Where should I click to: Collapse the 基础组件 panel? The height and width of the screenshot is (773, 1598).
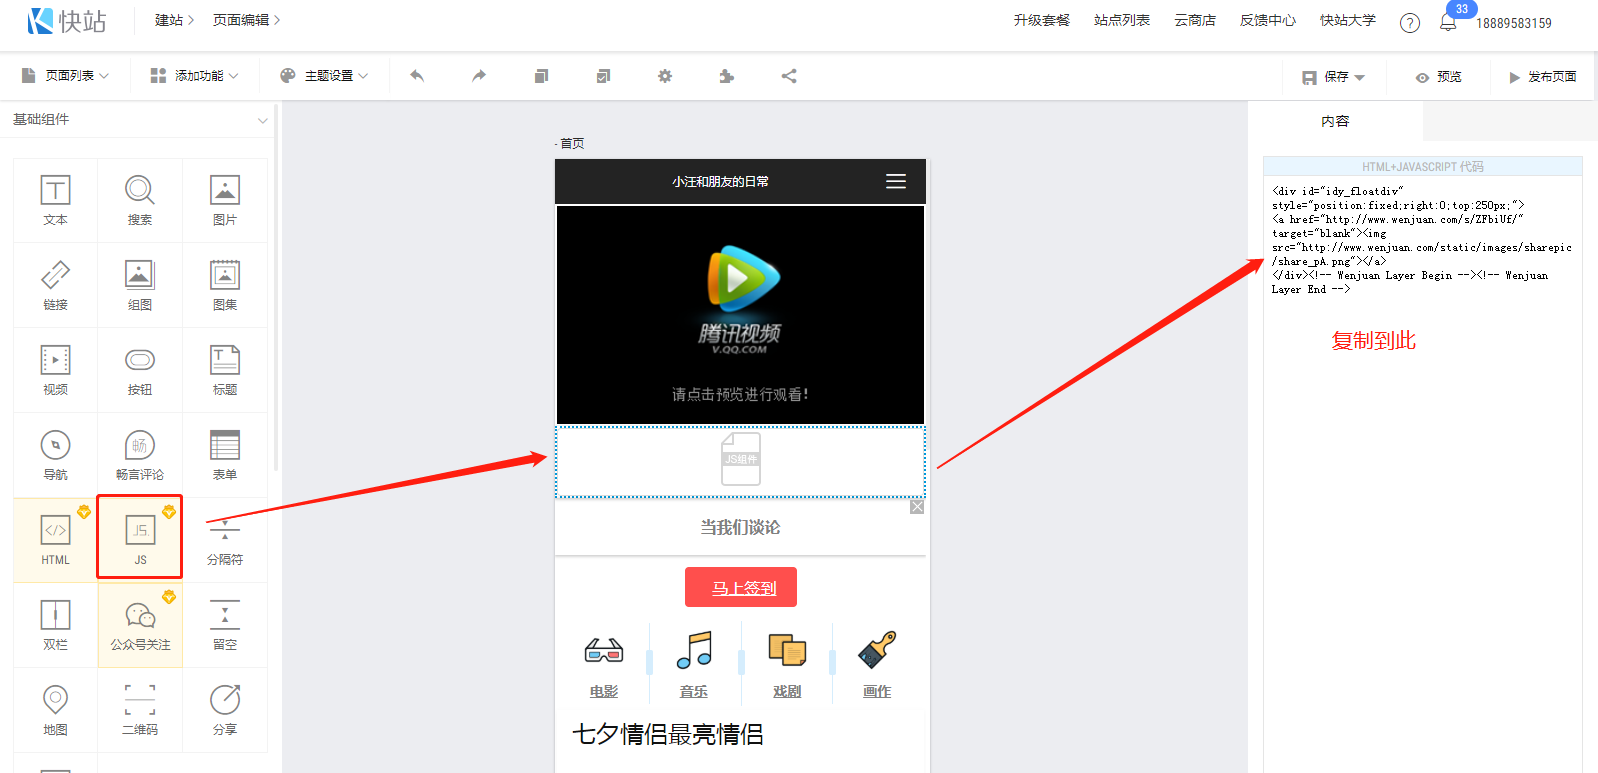point(262,120)
